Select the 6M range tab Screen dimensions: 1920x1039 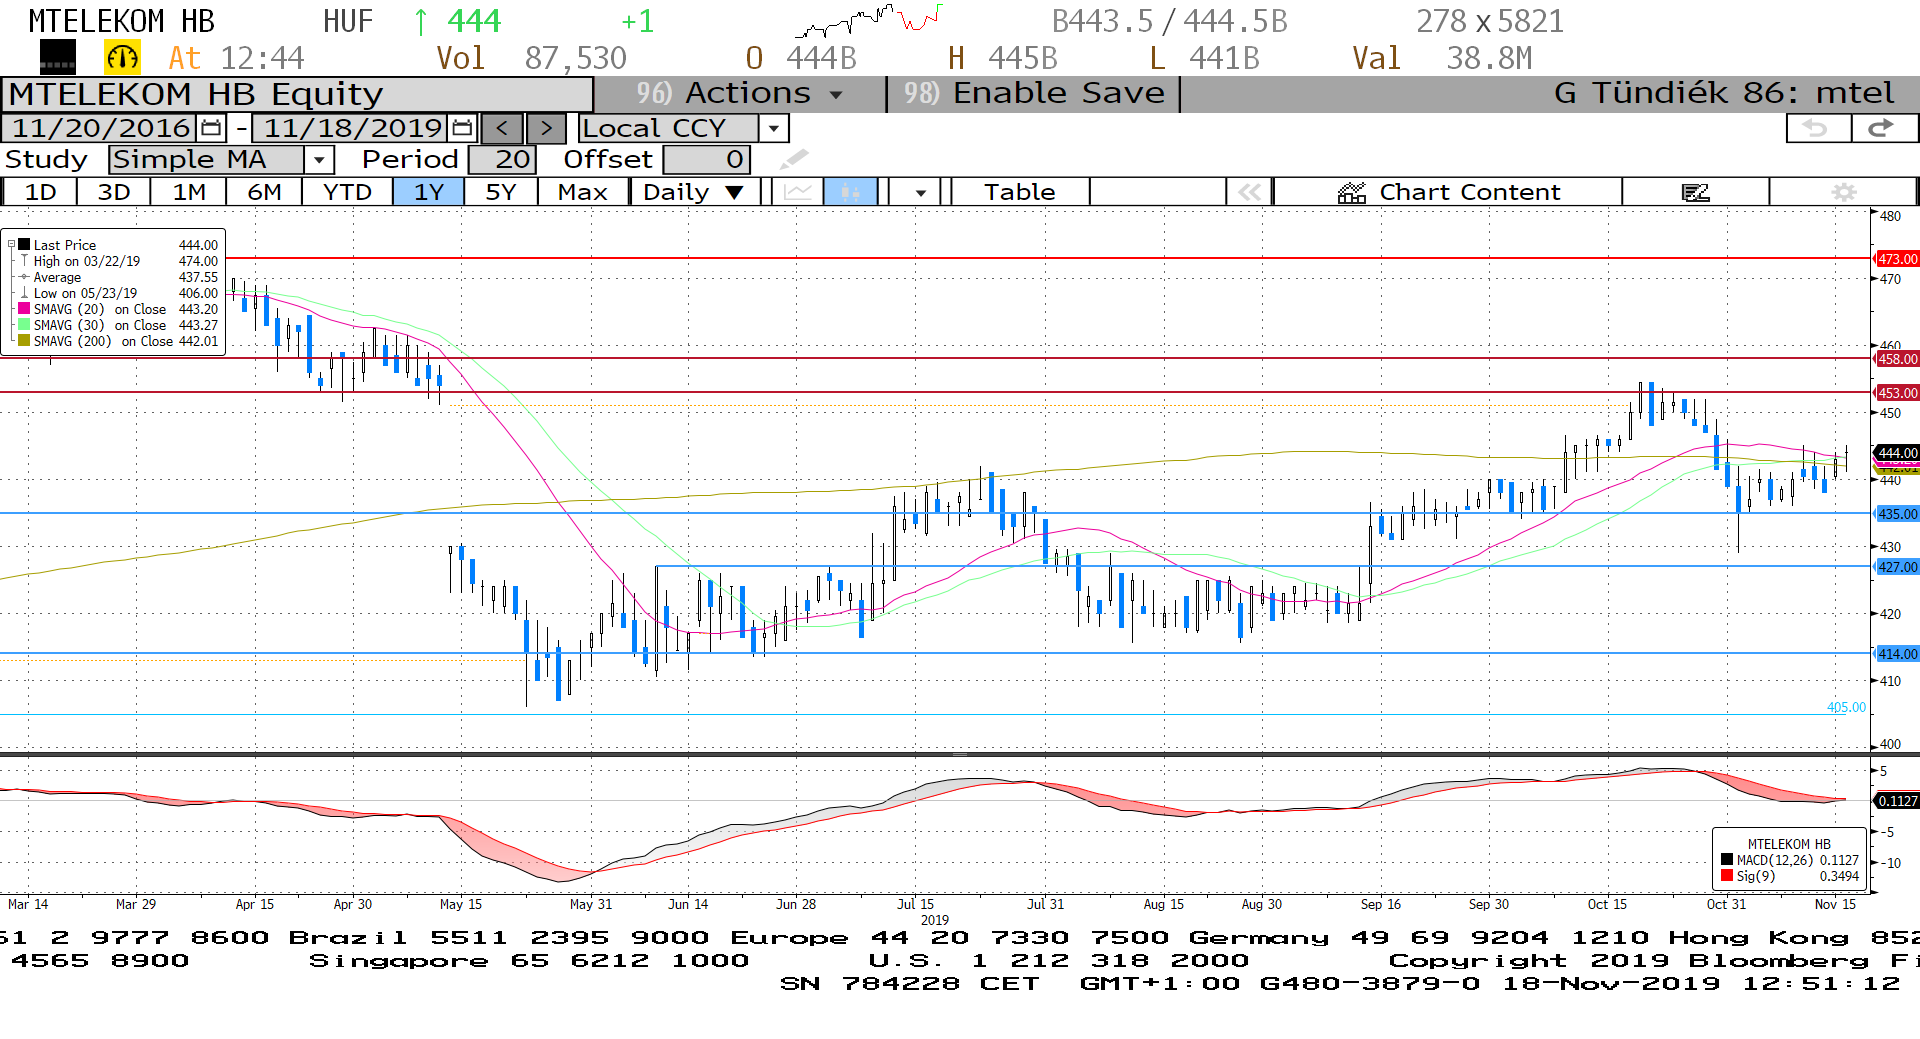click(264, 192)
